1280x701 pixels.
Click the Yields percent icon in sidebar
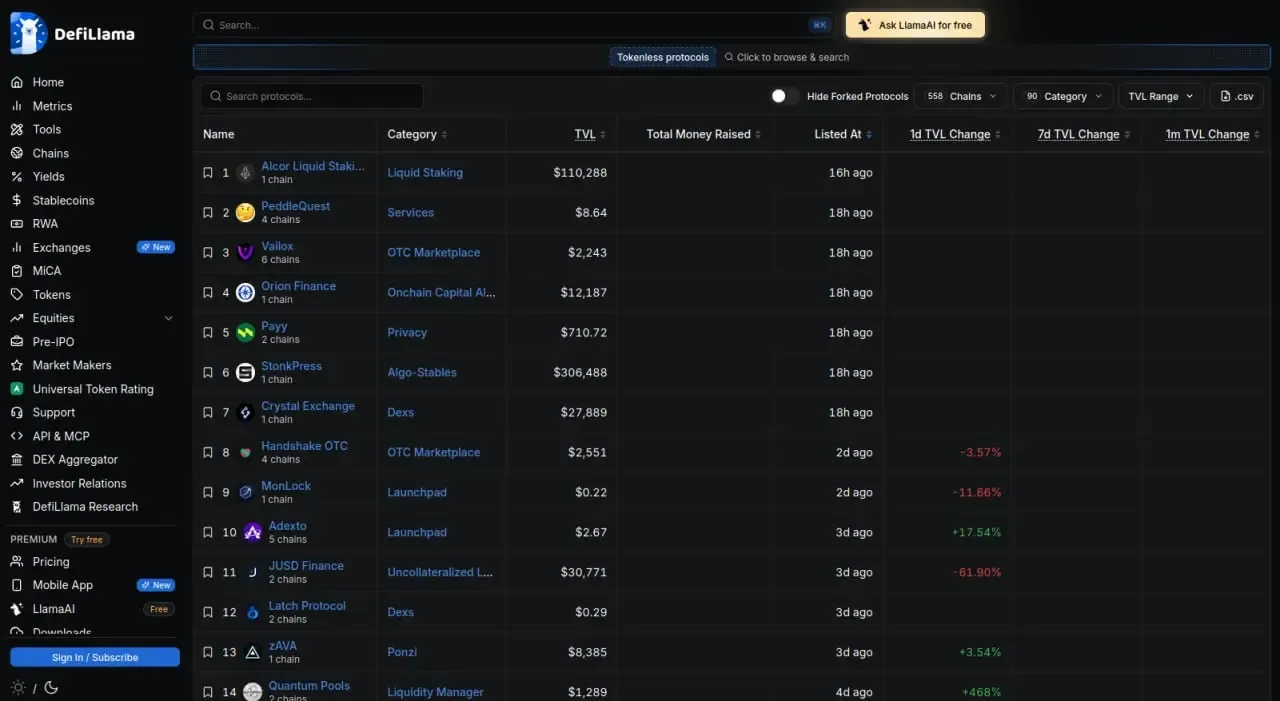pos(16,176)
